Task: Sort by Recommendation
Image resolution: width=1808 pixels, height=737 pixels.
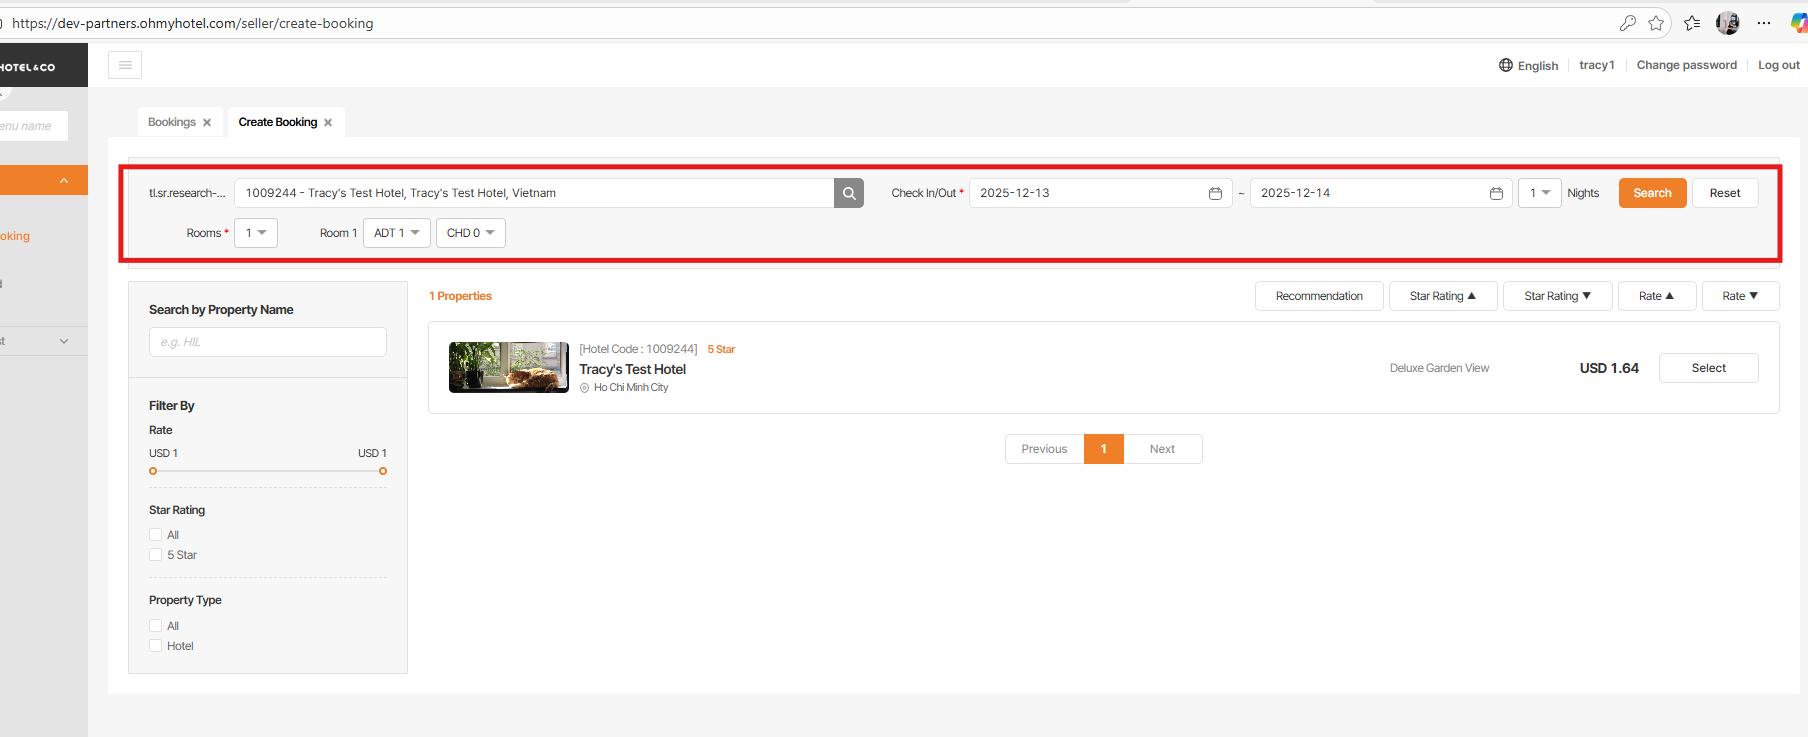Action: (1319, 296)
